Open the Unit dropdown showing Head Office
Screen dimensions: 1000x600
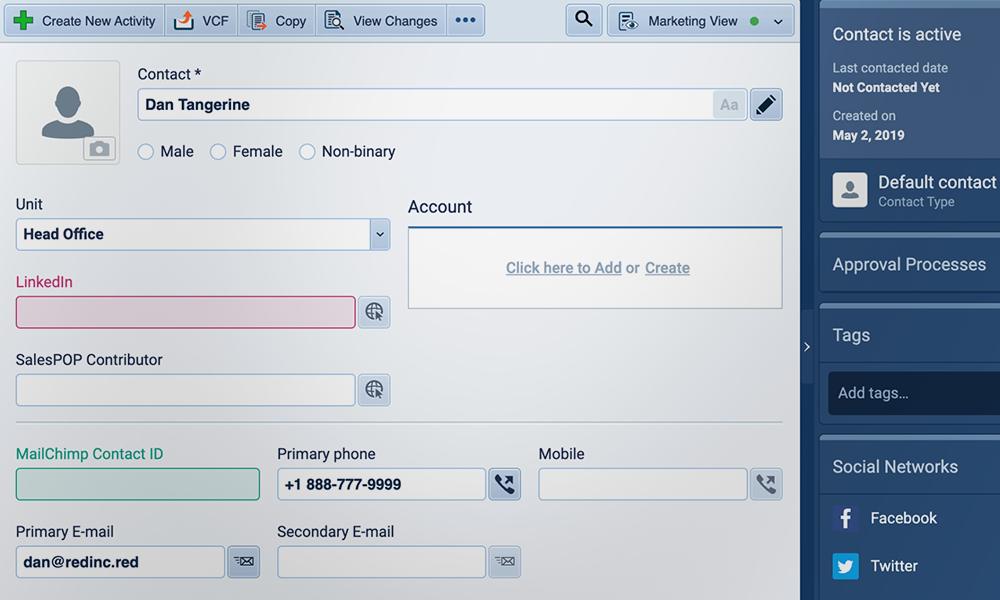tap(379, 234)
